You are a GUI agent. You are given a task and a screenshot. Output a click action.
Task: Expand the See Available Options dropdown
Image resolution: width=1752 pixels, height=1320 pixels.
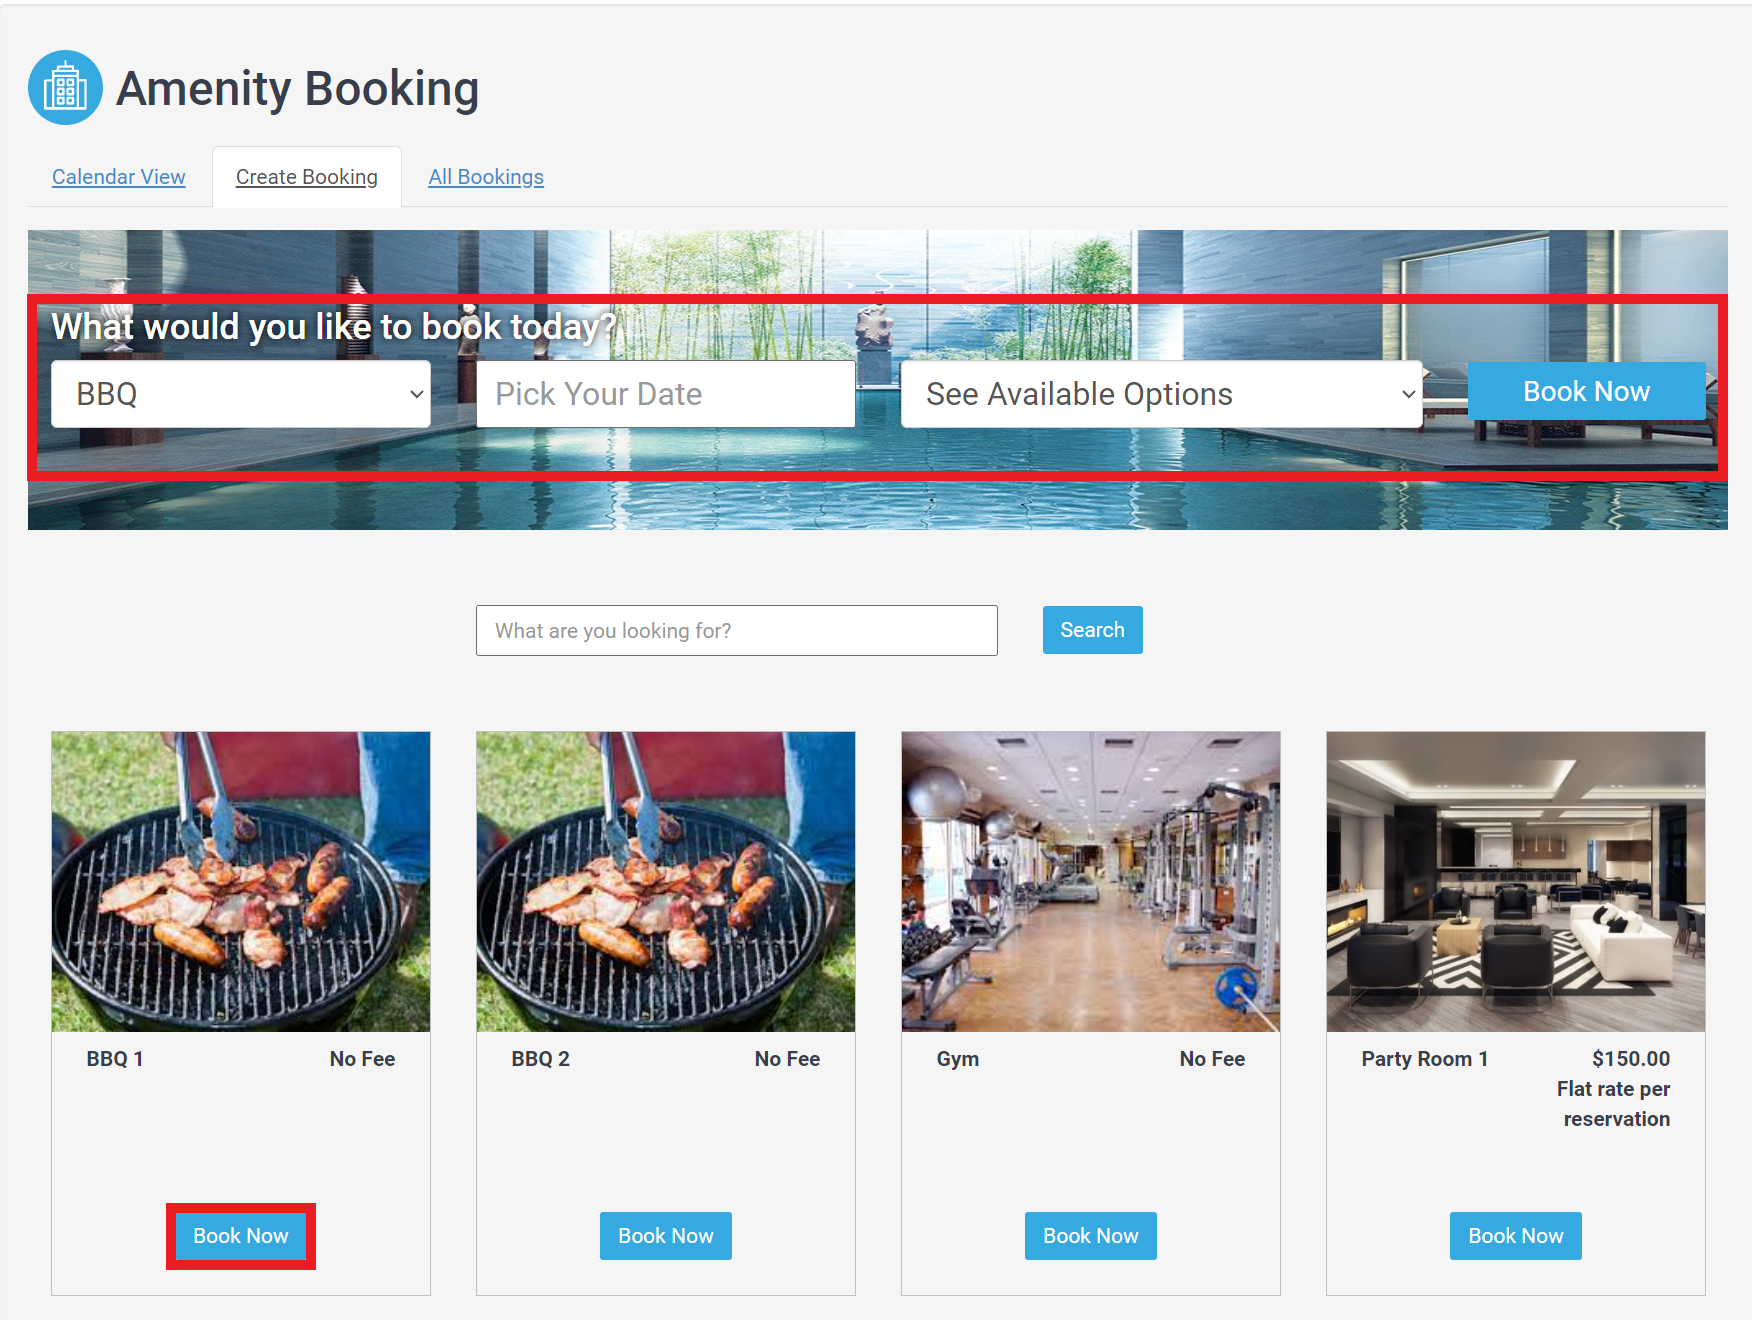coord(1161,394)
